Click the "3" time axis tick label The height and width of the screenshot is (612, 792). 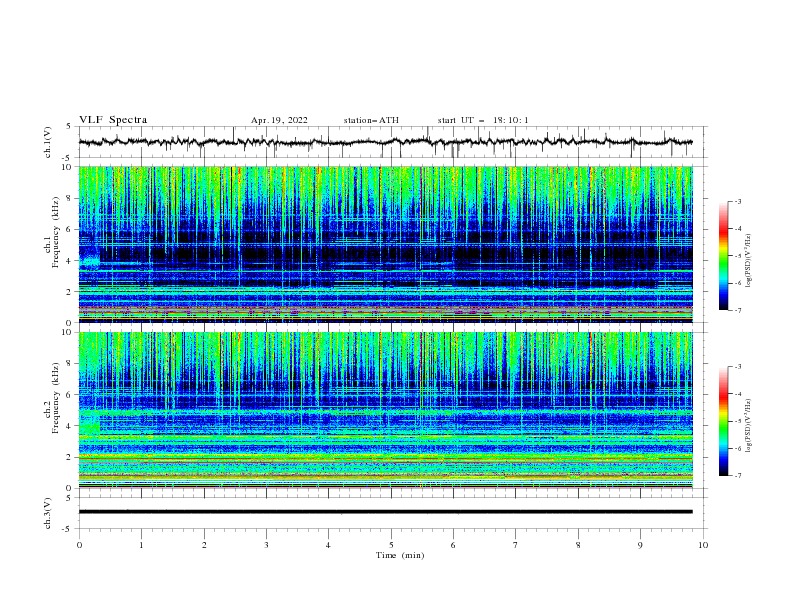(266, 545)
